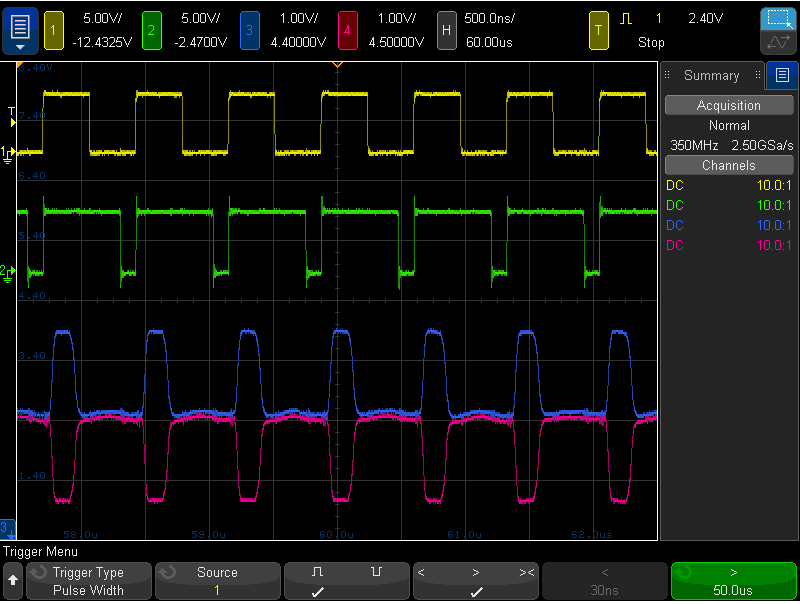Open the trigger T settings button
Screen dimensions: 800x604
[598, 31]
